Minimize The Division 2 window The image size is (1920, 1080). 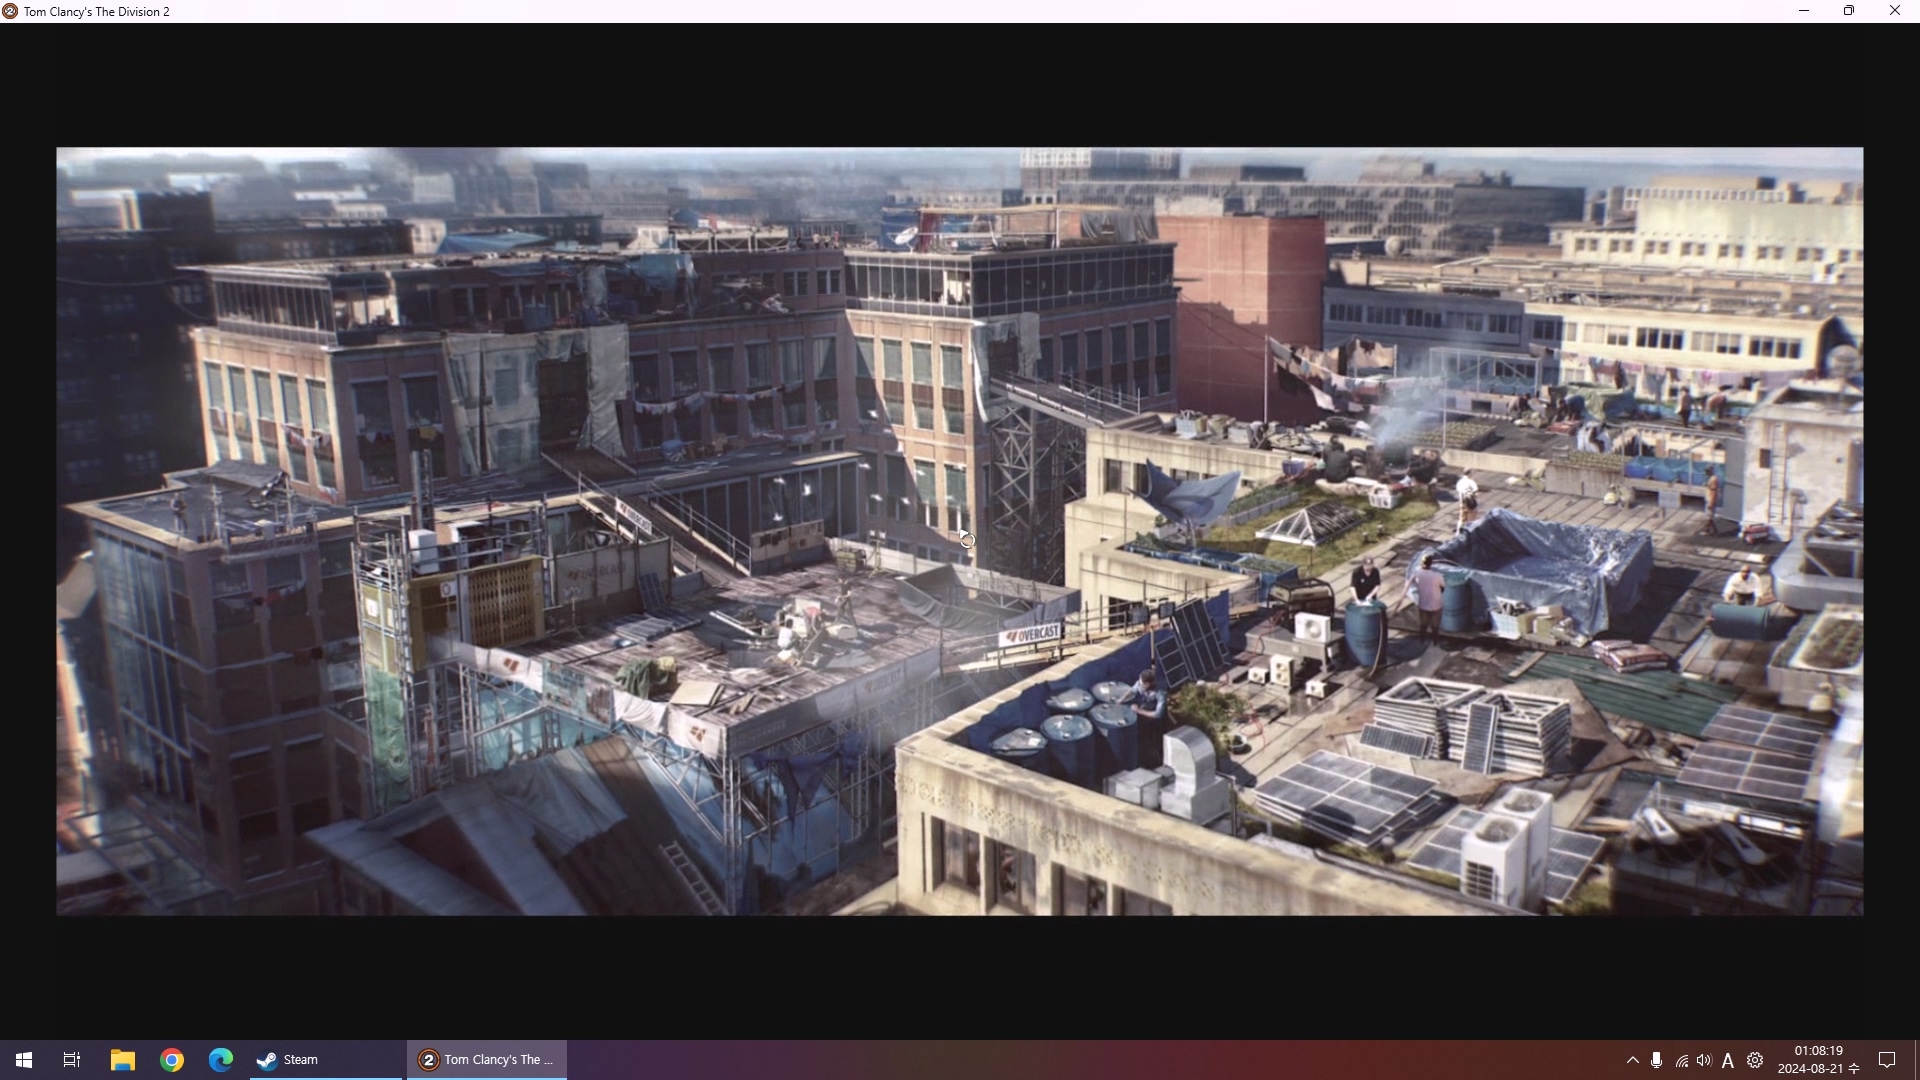pyautogui.click(x=1804, y=11)
